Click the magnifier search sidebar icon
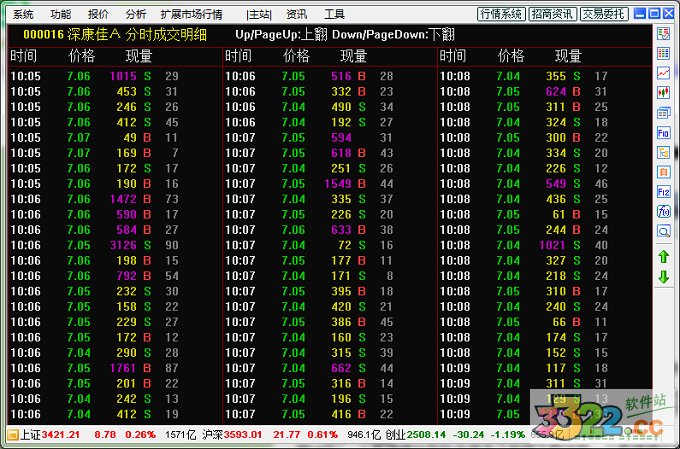This screenshot has height=449, width=680. [x=663, y=231]
